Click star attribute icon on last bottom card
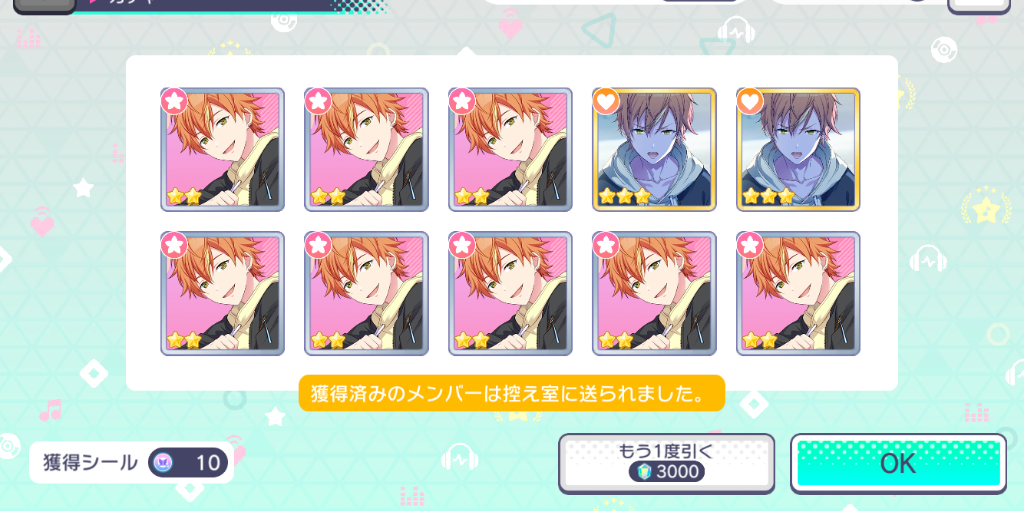Screen dimensions: 1024x511 (749, 244)
